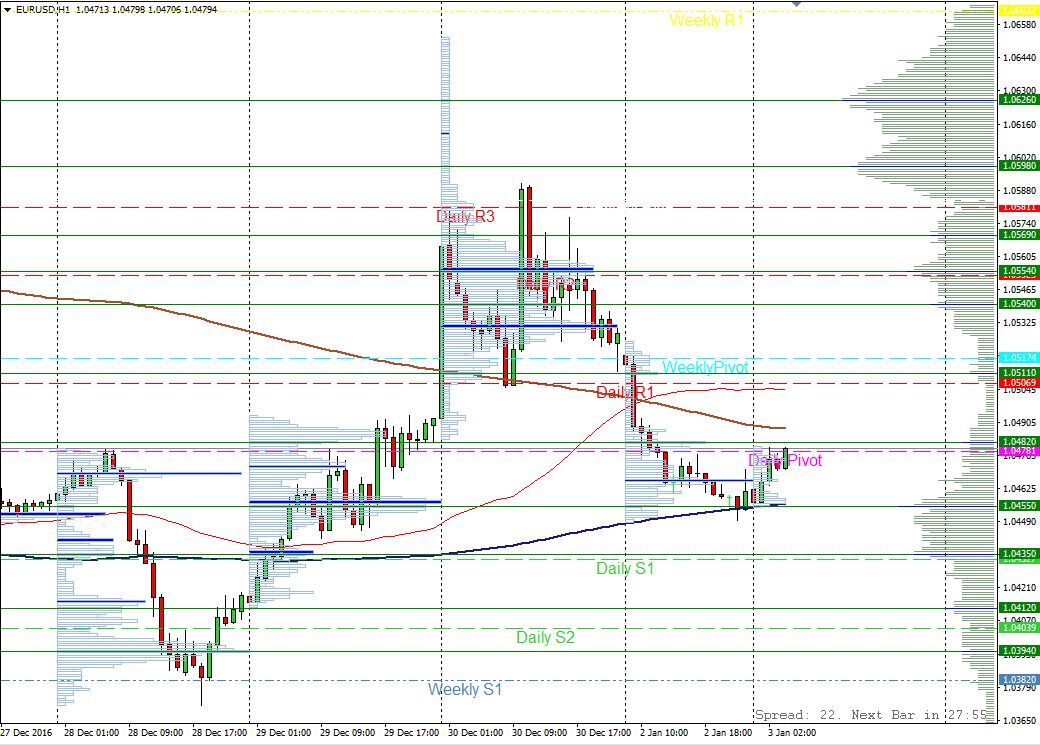Click the green 1.05400 price tag
Screen dimensions: 1040x745
click(1019, 304)
